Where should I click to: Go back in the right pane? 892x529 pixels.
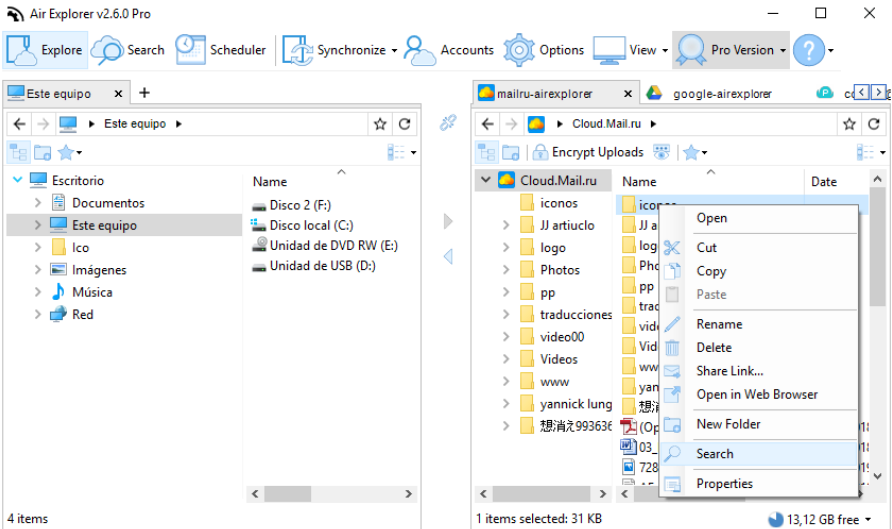pyautogui.click(x=488, y=123)
